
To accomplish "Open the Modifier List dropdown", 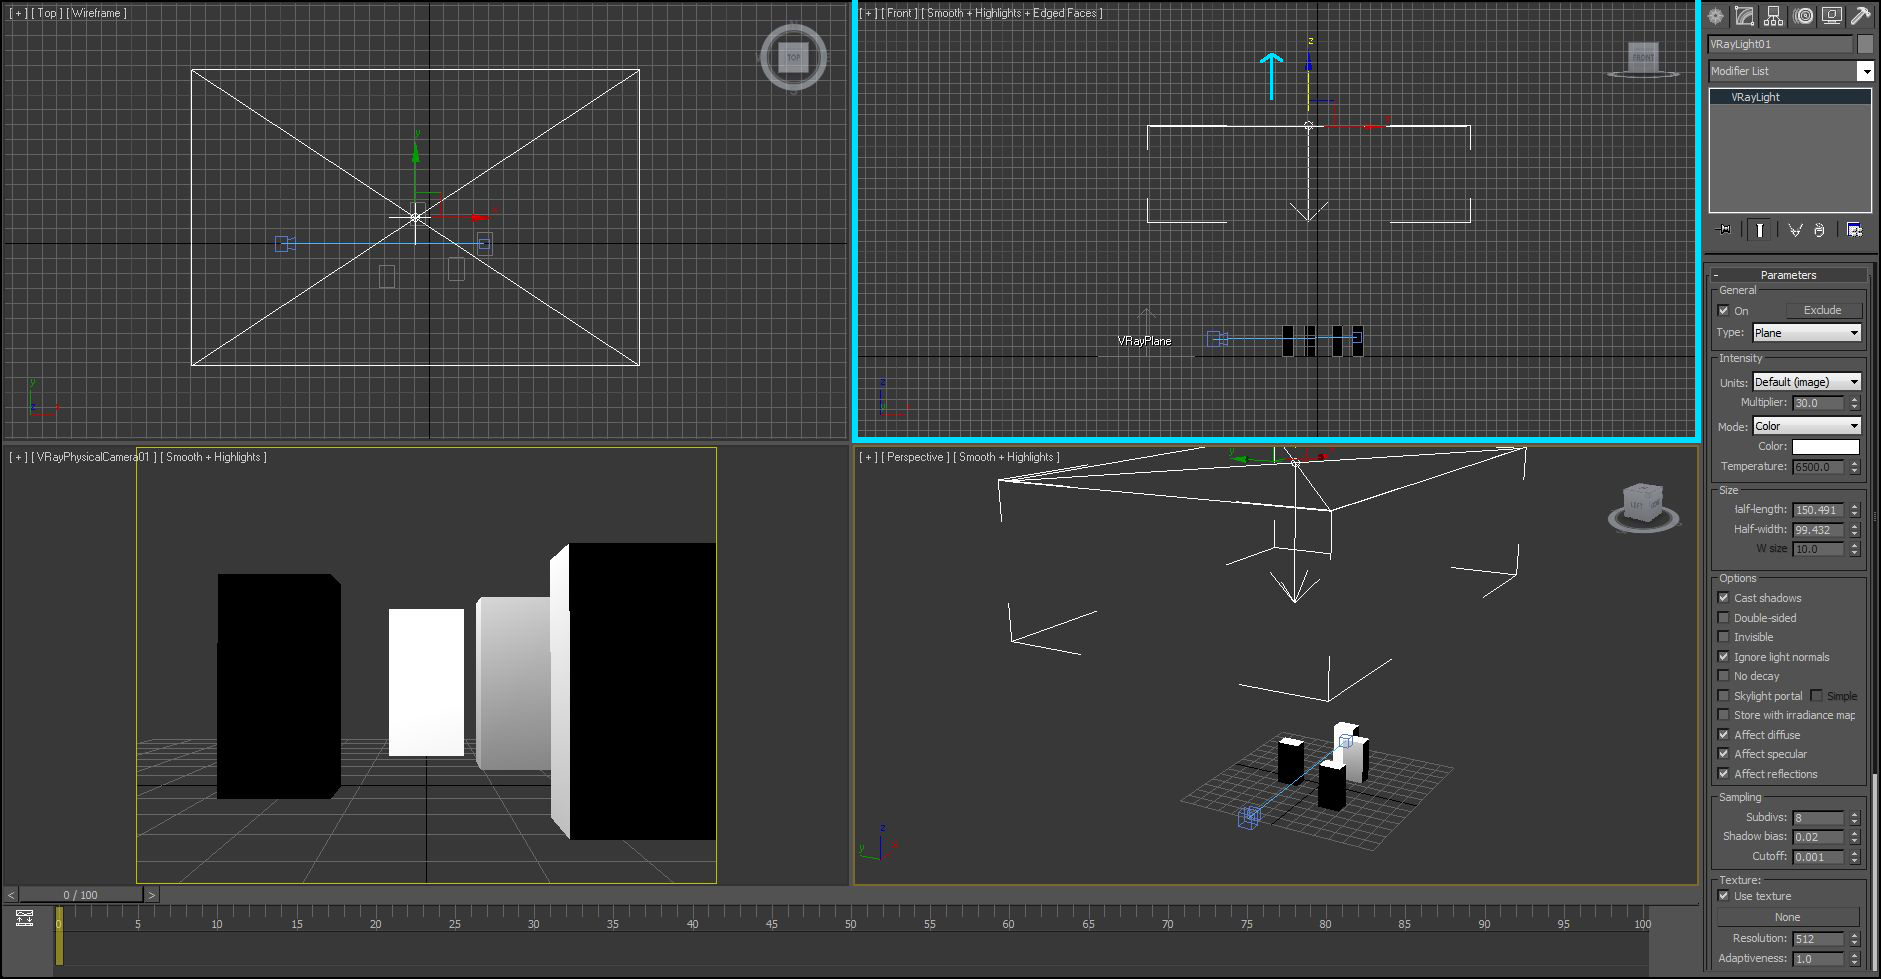I will pyautogui.click(x=1867, y=70).
